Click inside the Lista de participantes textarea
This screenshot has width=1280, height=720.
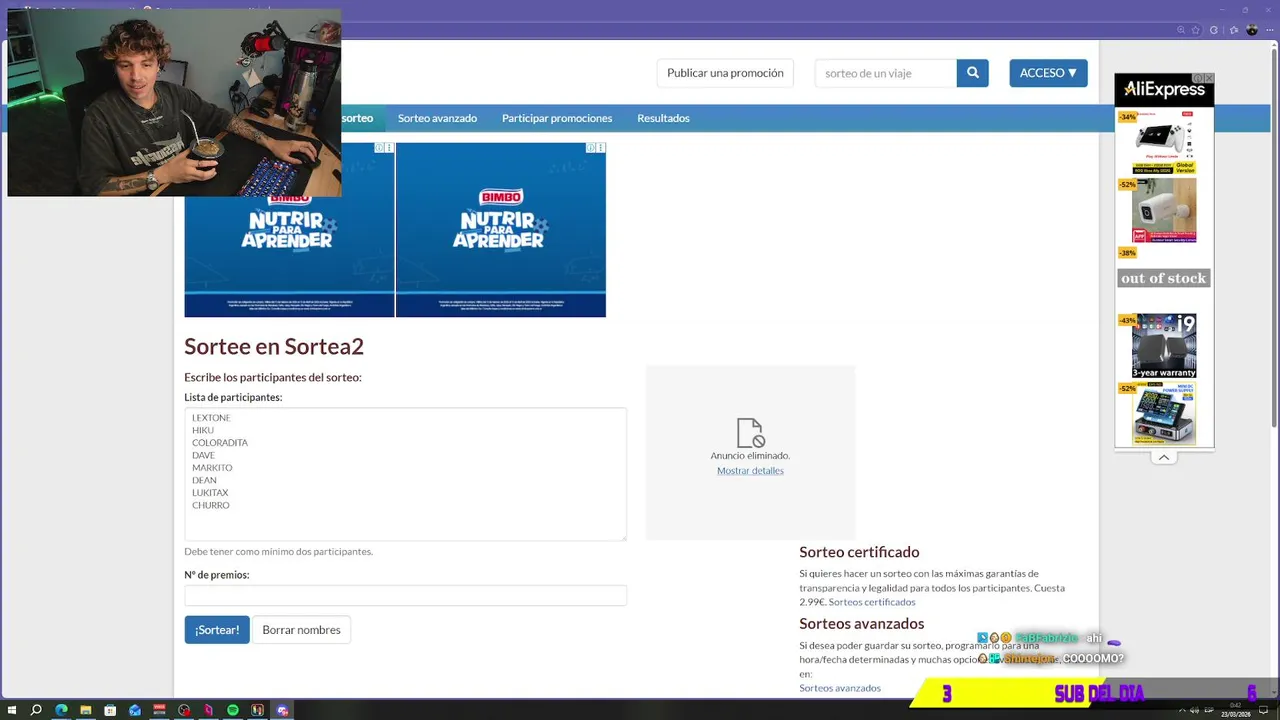[405, 474]
